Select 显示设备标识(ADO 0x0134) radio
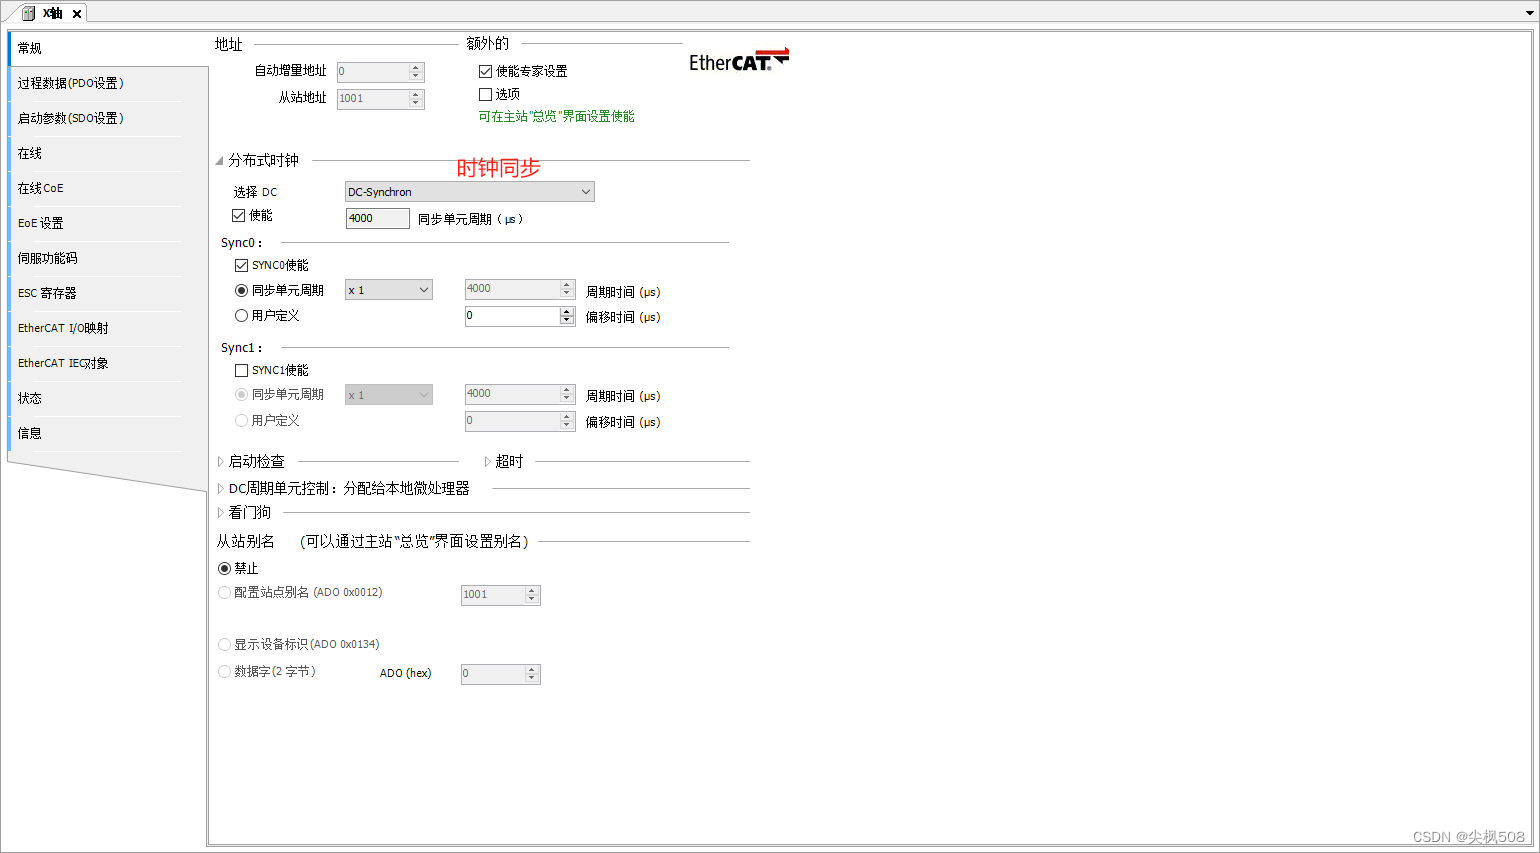This screenshot has height=853, width=1540. click(224, 644)
